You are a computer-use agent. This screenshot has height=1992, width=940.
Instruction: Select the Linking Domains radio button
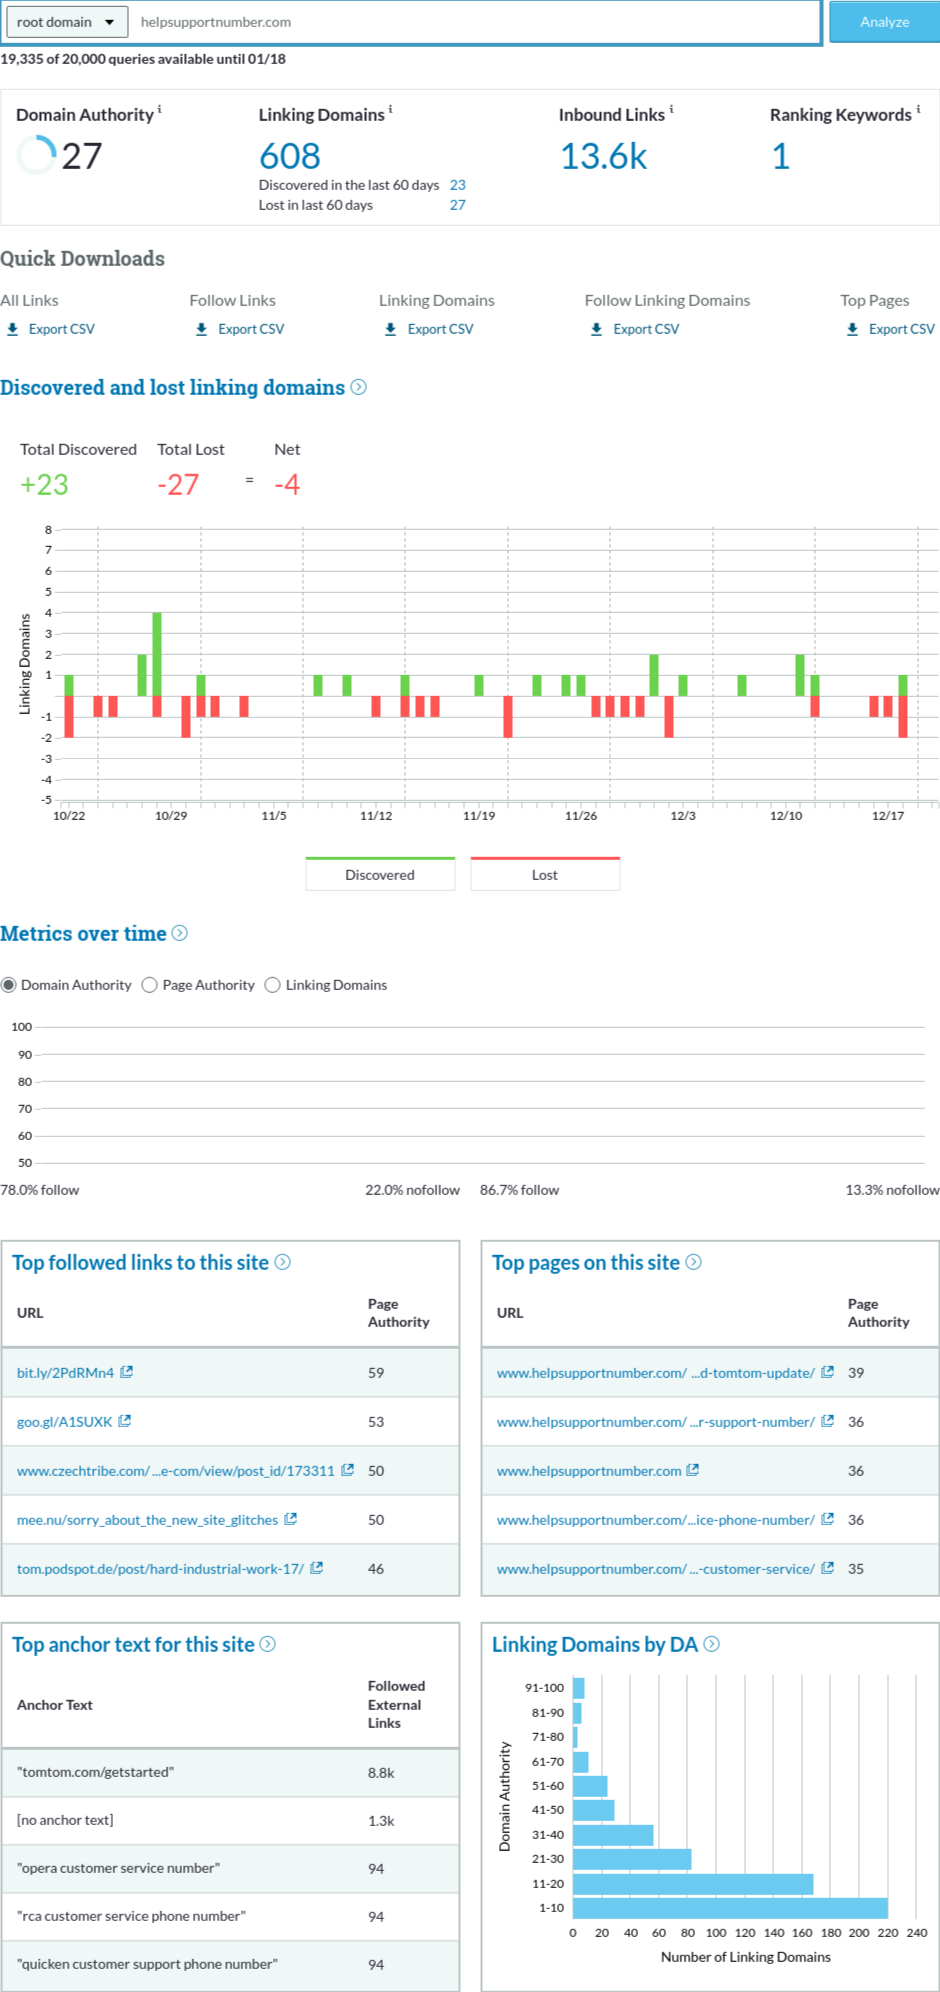[x=273, y=985]
